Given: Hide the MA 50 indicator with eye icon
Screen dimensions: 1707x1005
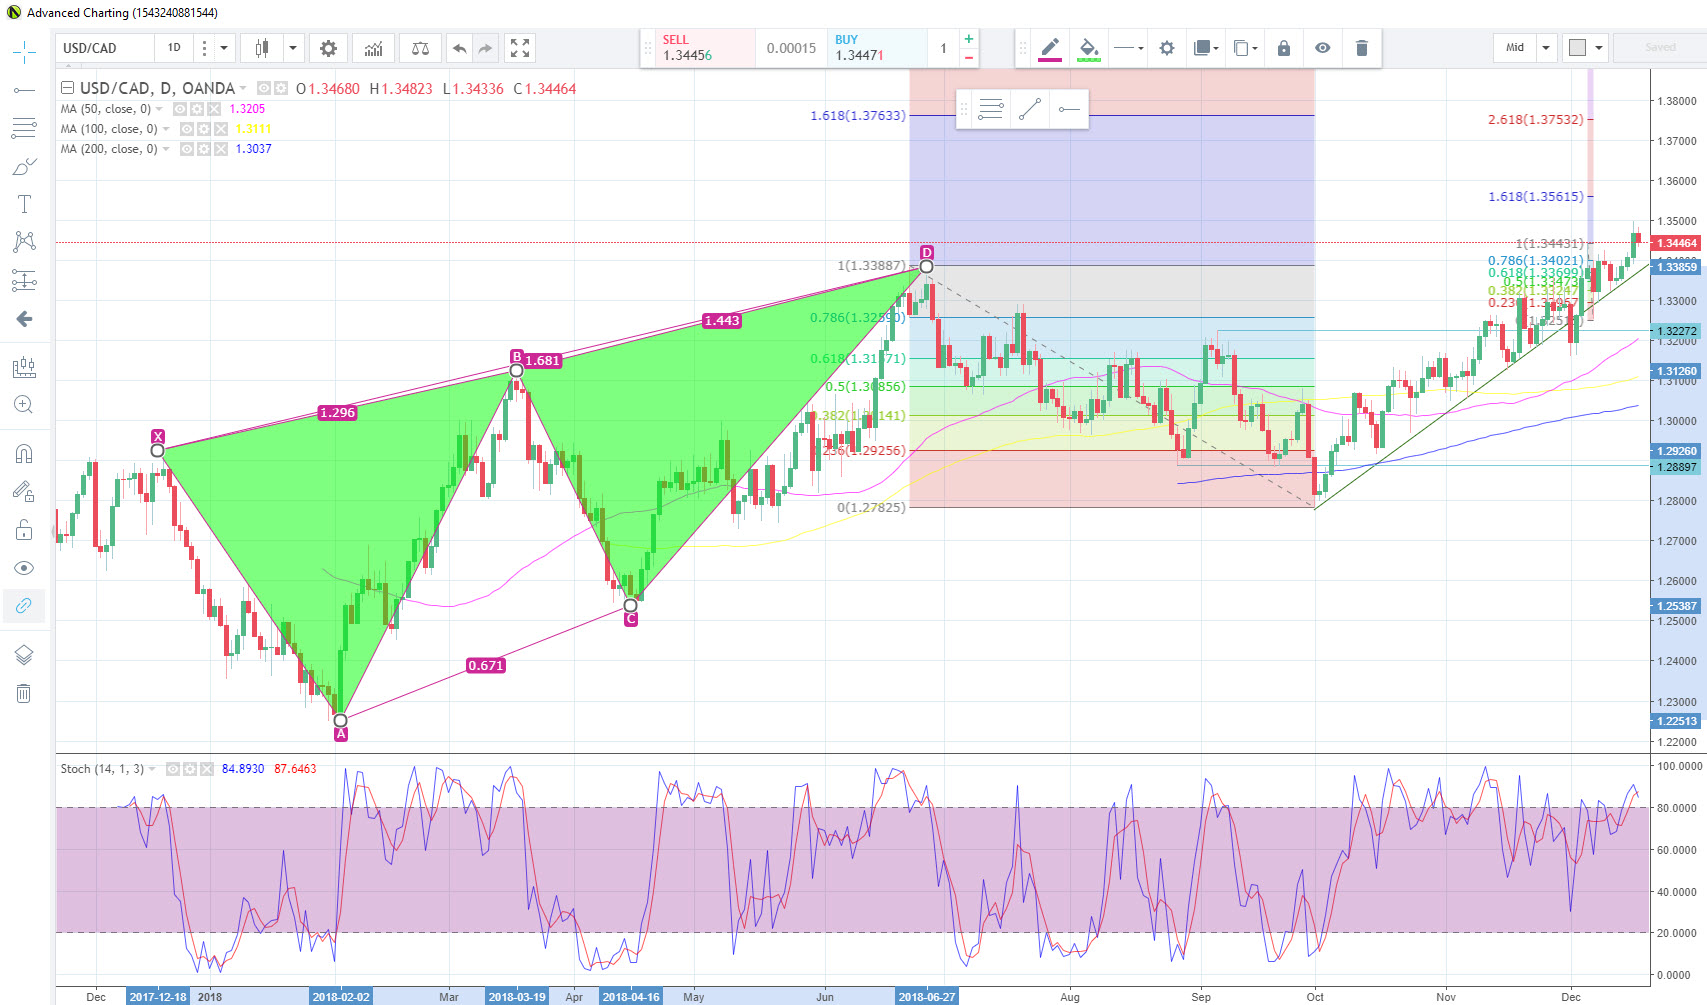Looking at the screenshot, I should pos(180,109).
